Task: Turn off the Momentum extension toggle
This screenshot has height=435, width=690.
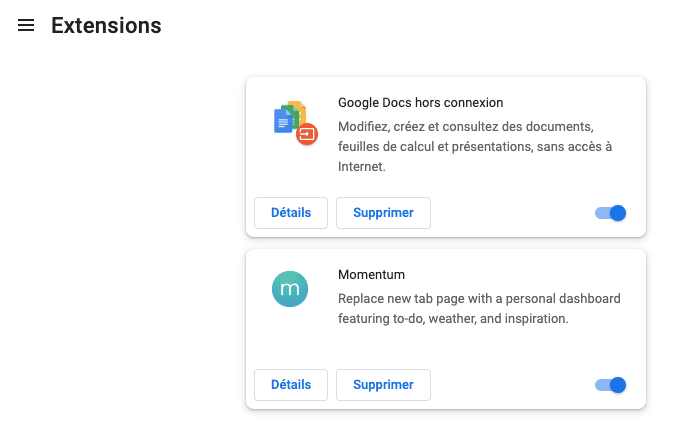Action: tap(611, 385)
